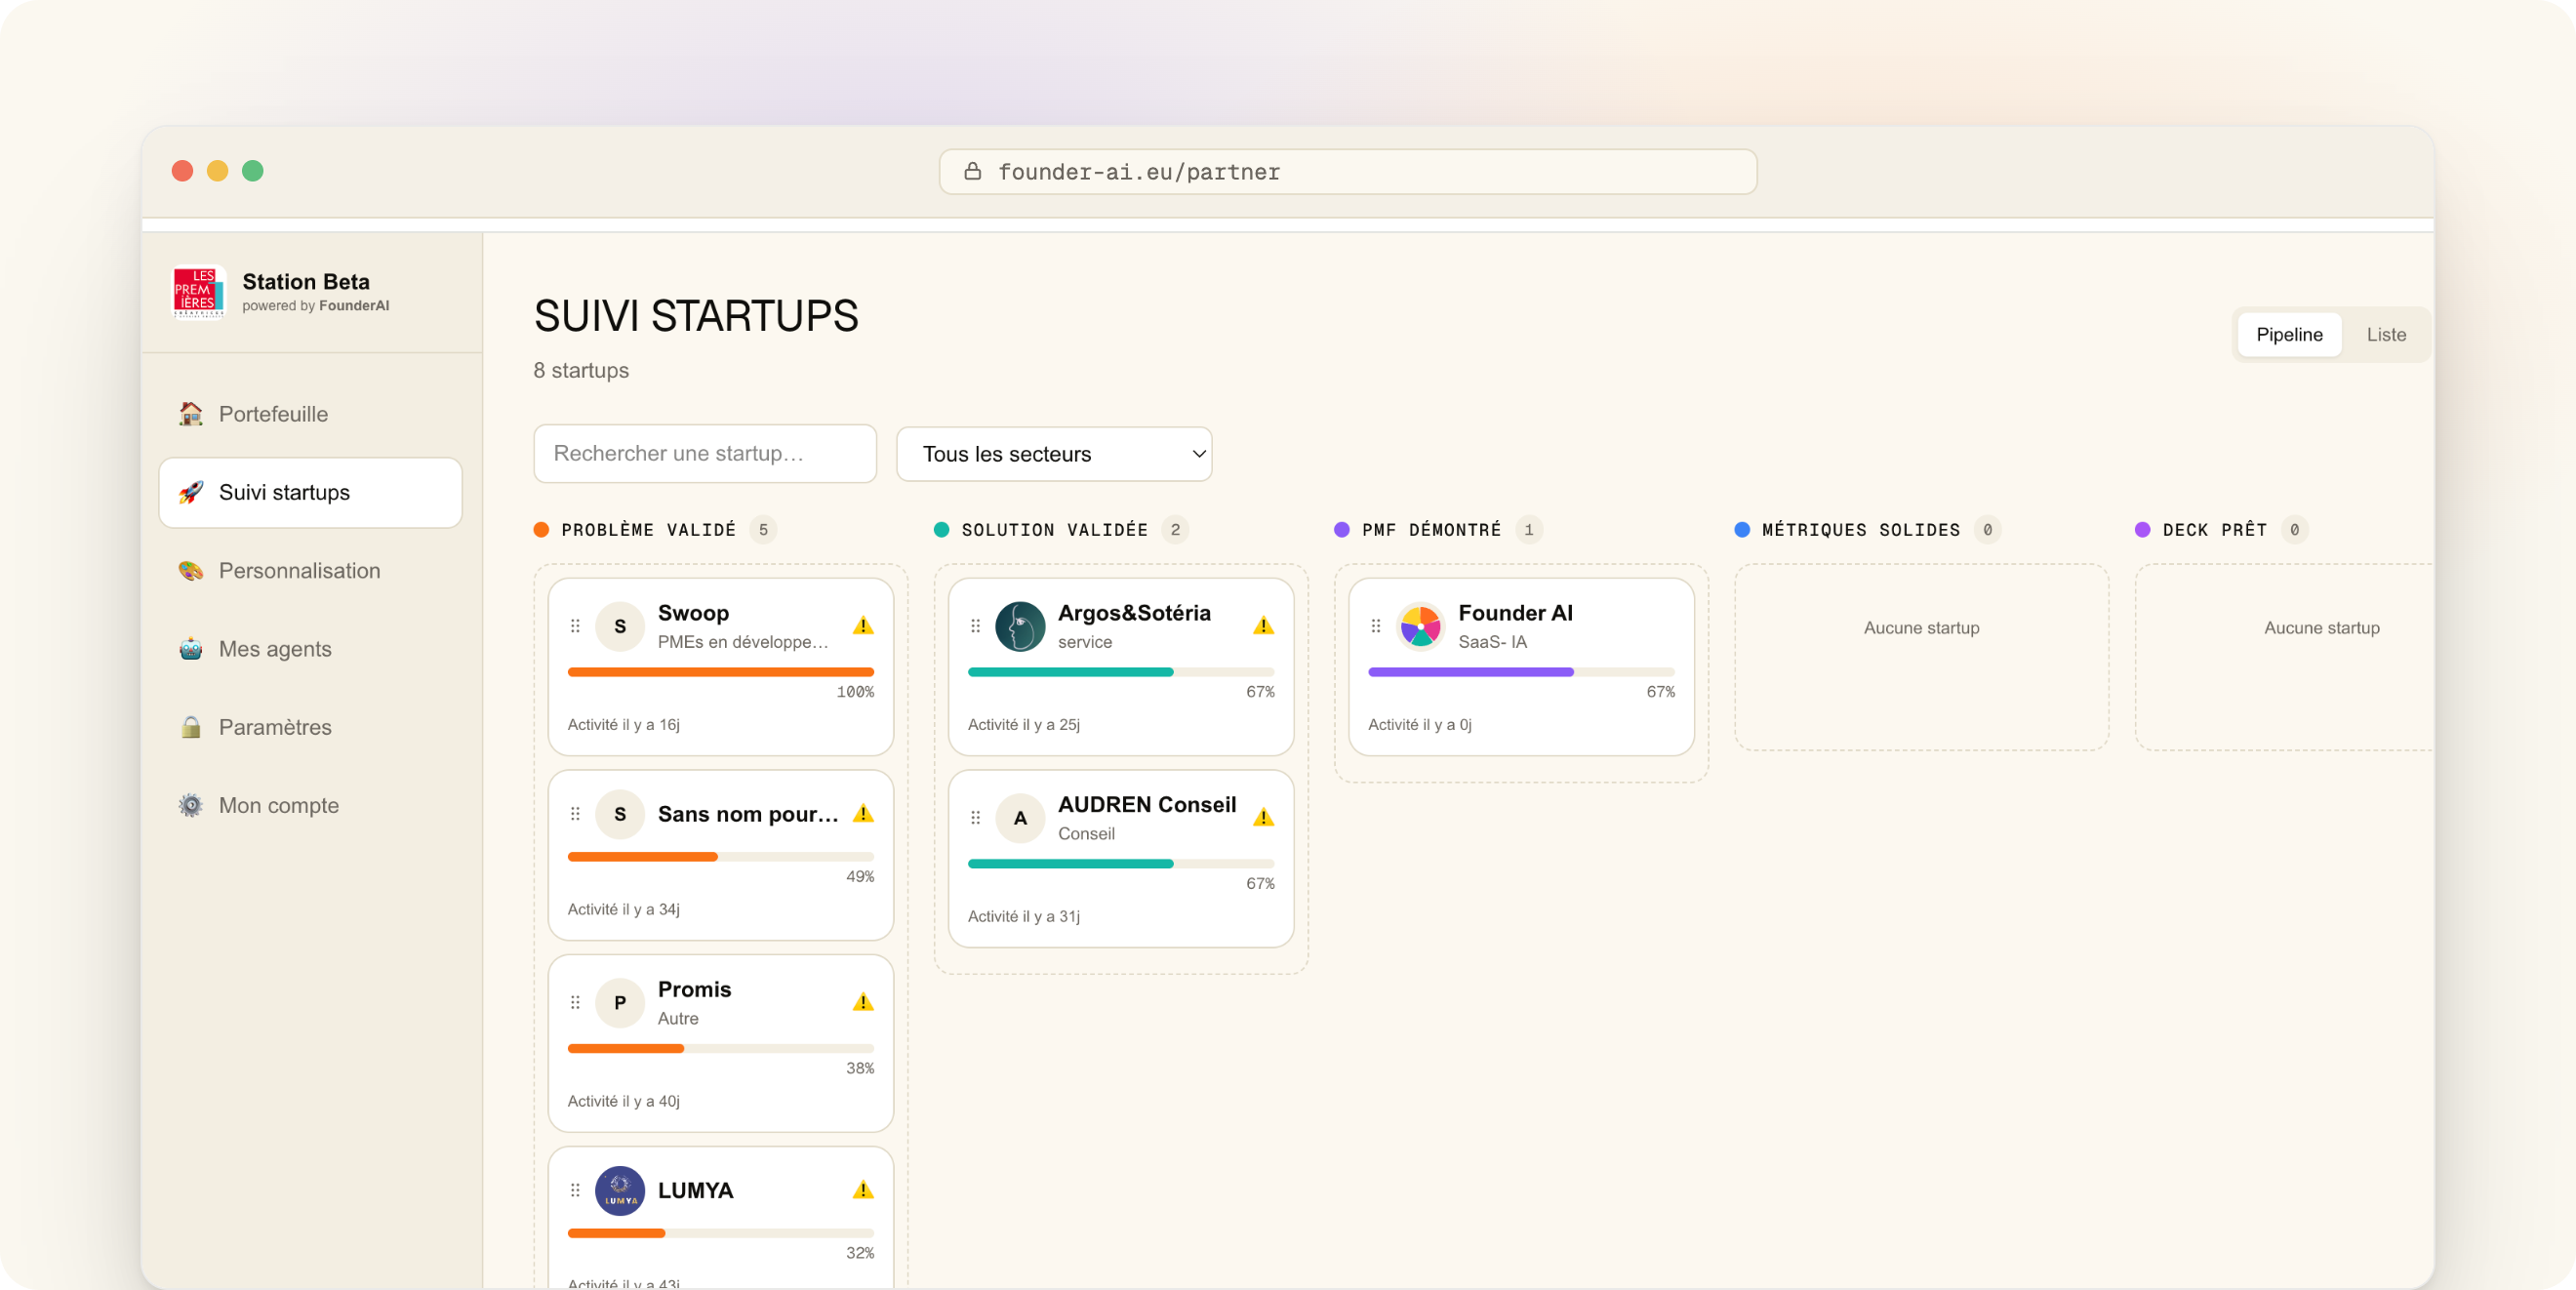Image resolution: width=2576 pixels, height=1290 pixels.
Task: Click the palette icon beside Personnalisation
Action: [190, 571]
